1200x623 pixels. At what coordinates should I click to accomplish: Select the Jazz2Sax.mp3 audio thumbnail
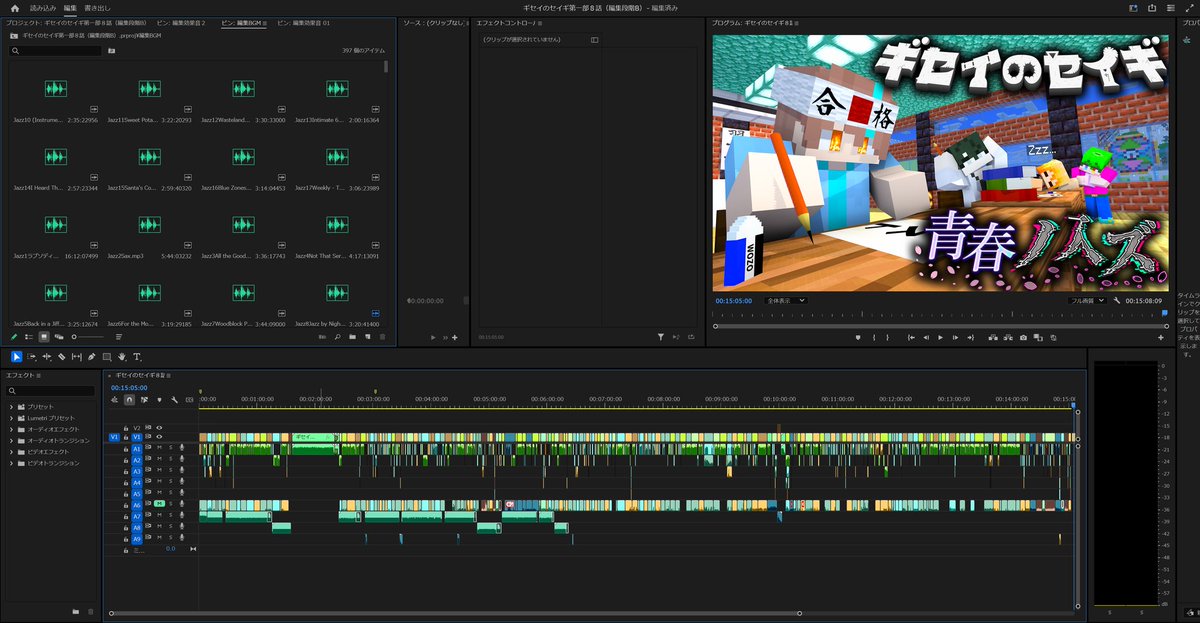click(149, 224)
